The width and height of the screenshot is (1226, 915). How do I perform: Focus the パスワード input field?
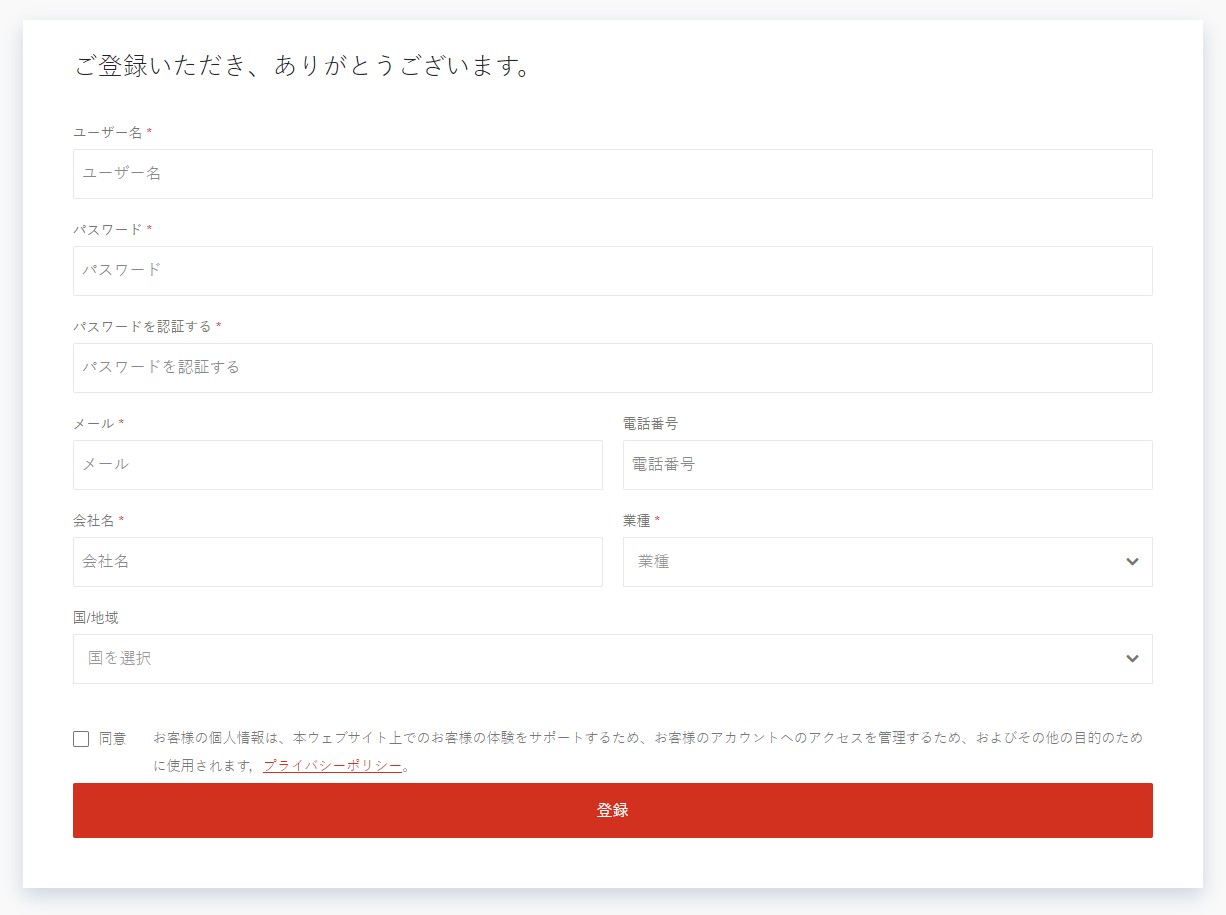click(x=612, y=271)
